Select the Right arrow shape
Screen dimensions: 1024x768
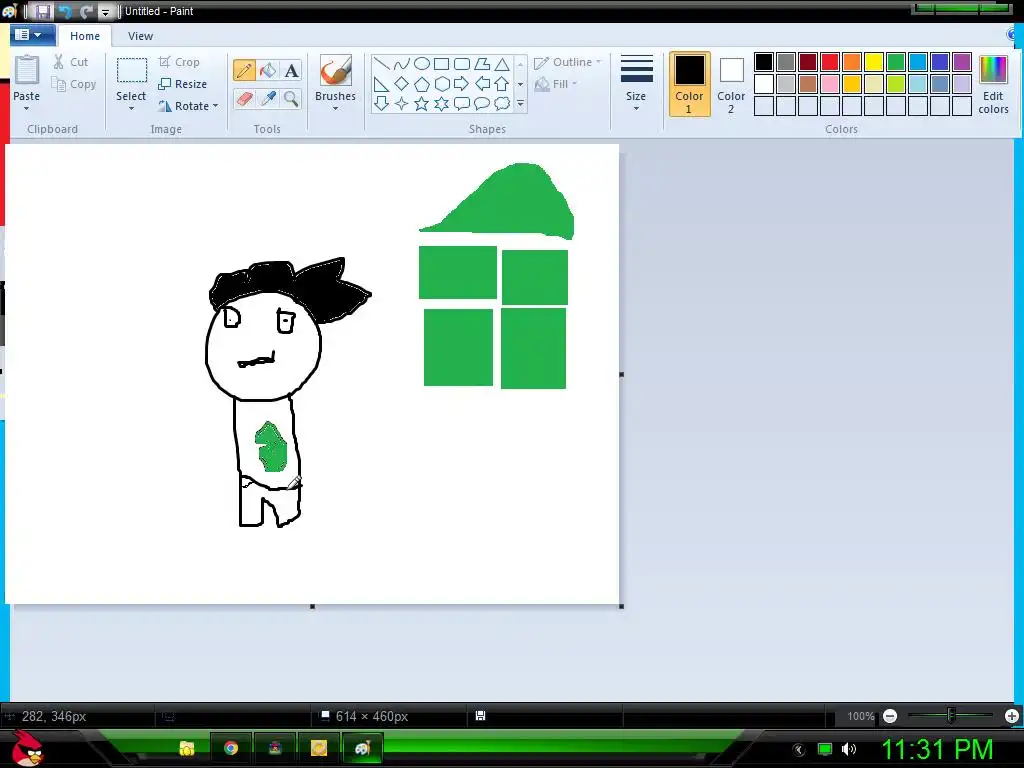pyautogui.click(x=462, y=84)
